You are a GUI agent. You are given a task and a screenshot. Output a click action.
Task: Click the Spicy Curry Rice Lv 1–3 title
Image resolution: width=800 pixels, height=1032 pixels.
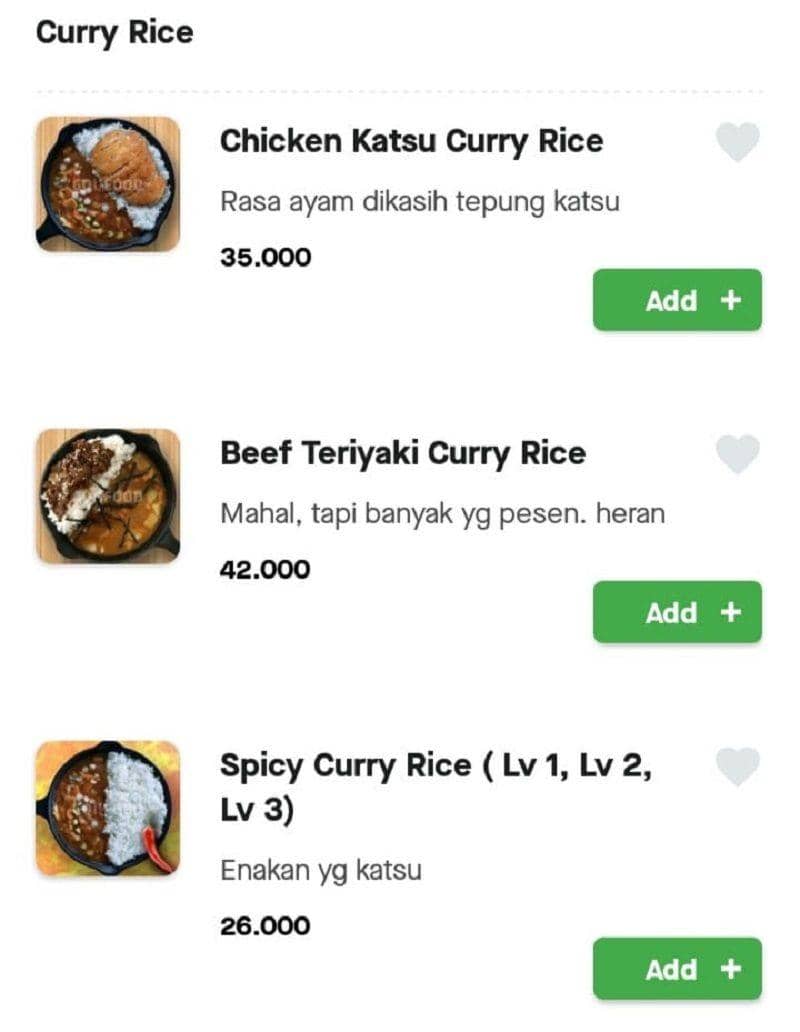435,787
